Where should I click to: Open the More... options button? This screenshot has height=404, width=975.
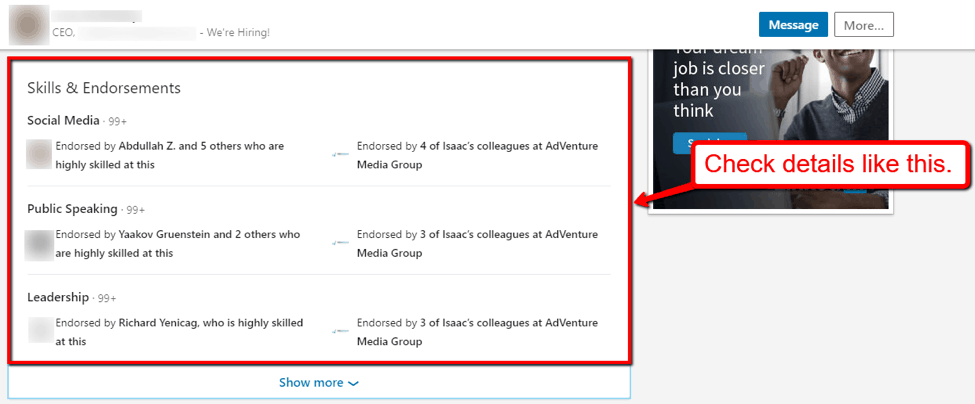[864, 25]
